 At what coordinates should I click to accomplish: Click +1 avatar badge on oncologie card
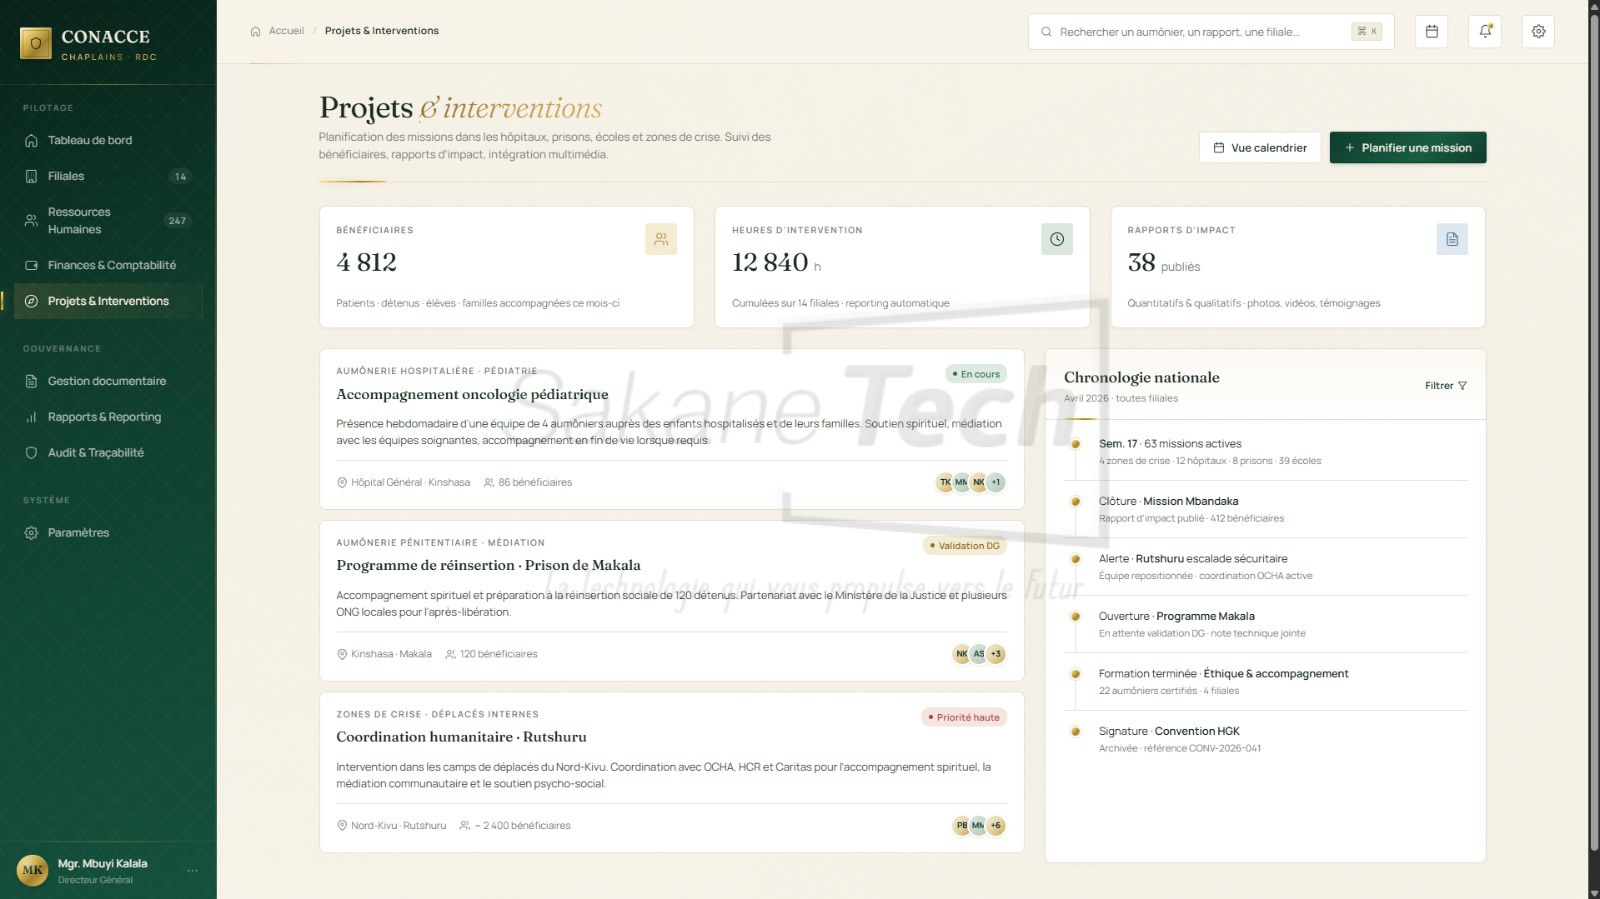tap(996, 482)
